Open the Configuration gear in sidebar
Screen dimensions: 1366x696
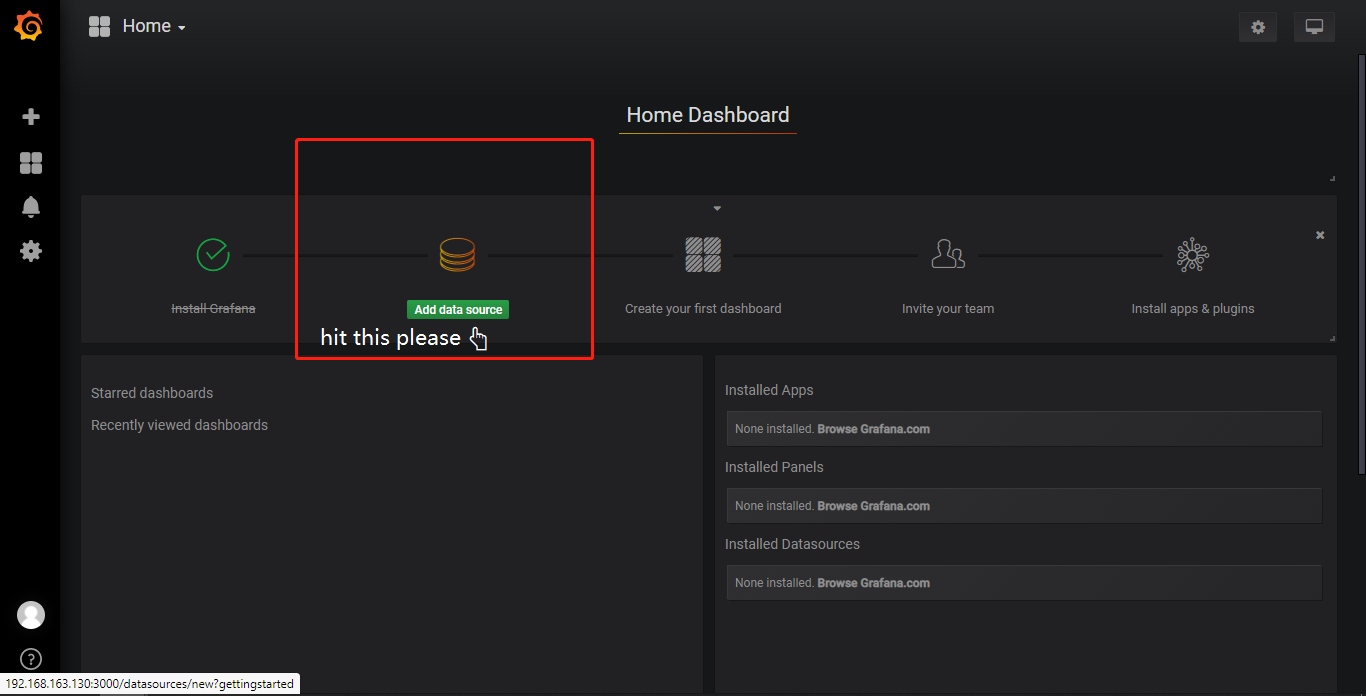(31, 251)
